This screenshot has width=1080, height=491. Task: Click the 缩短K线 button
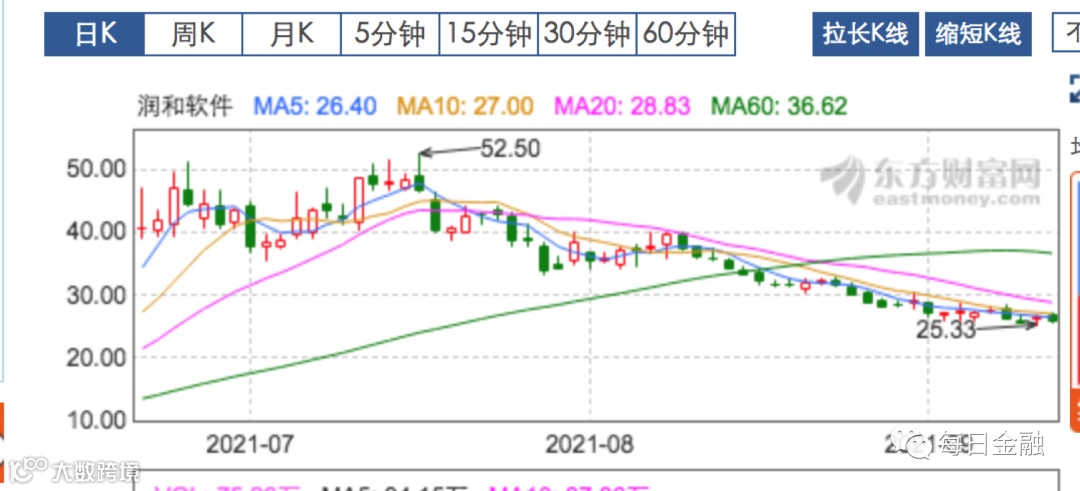(978, 34)
